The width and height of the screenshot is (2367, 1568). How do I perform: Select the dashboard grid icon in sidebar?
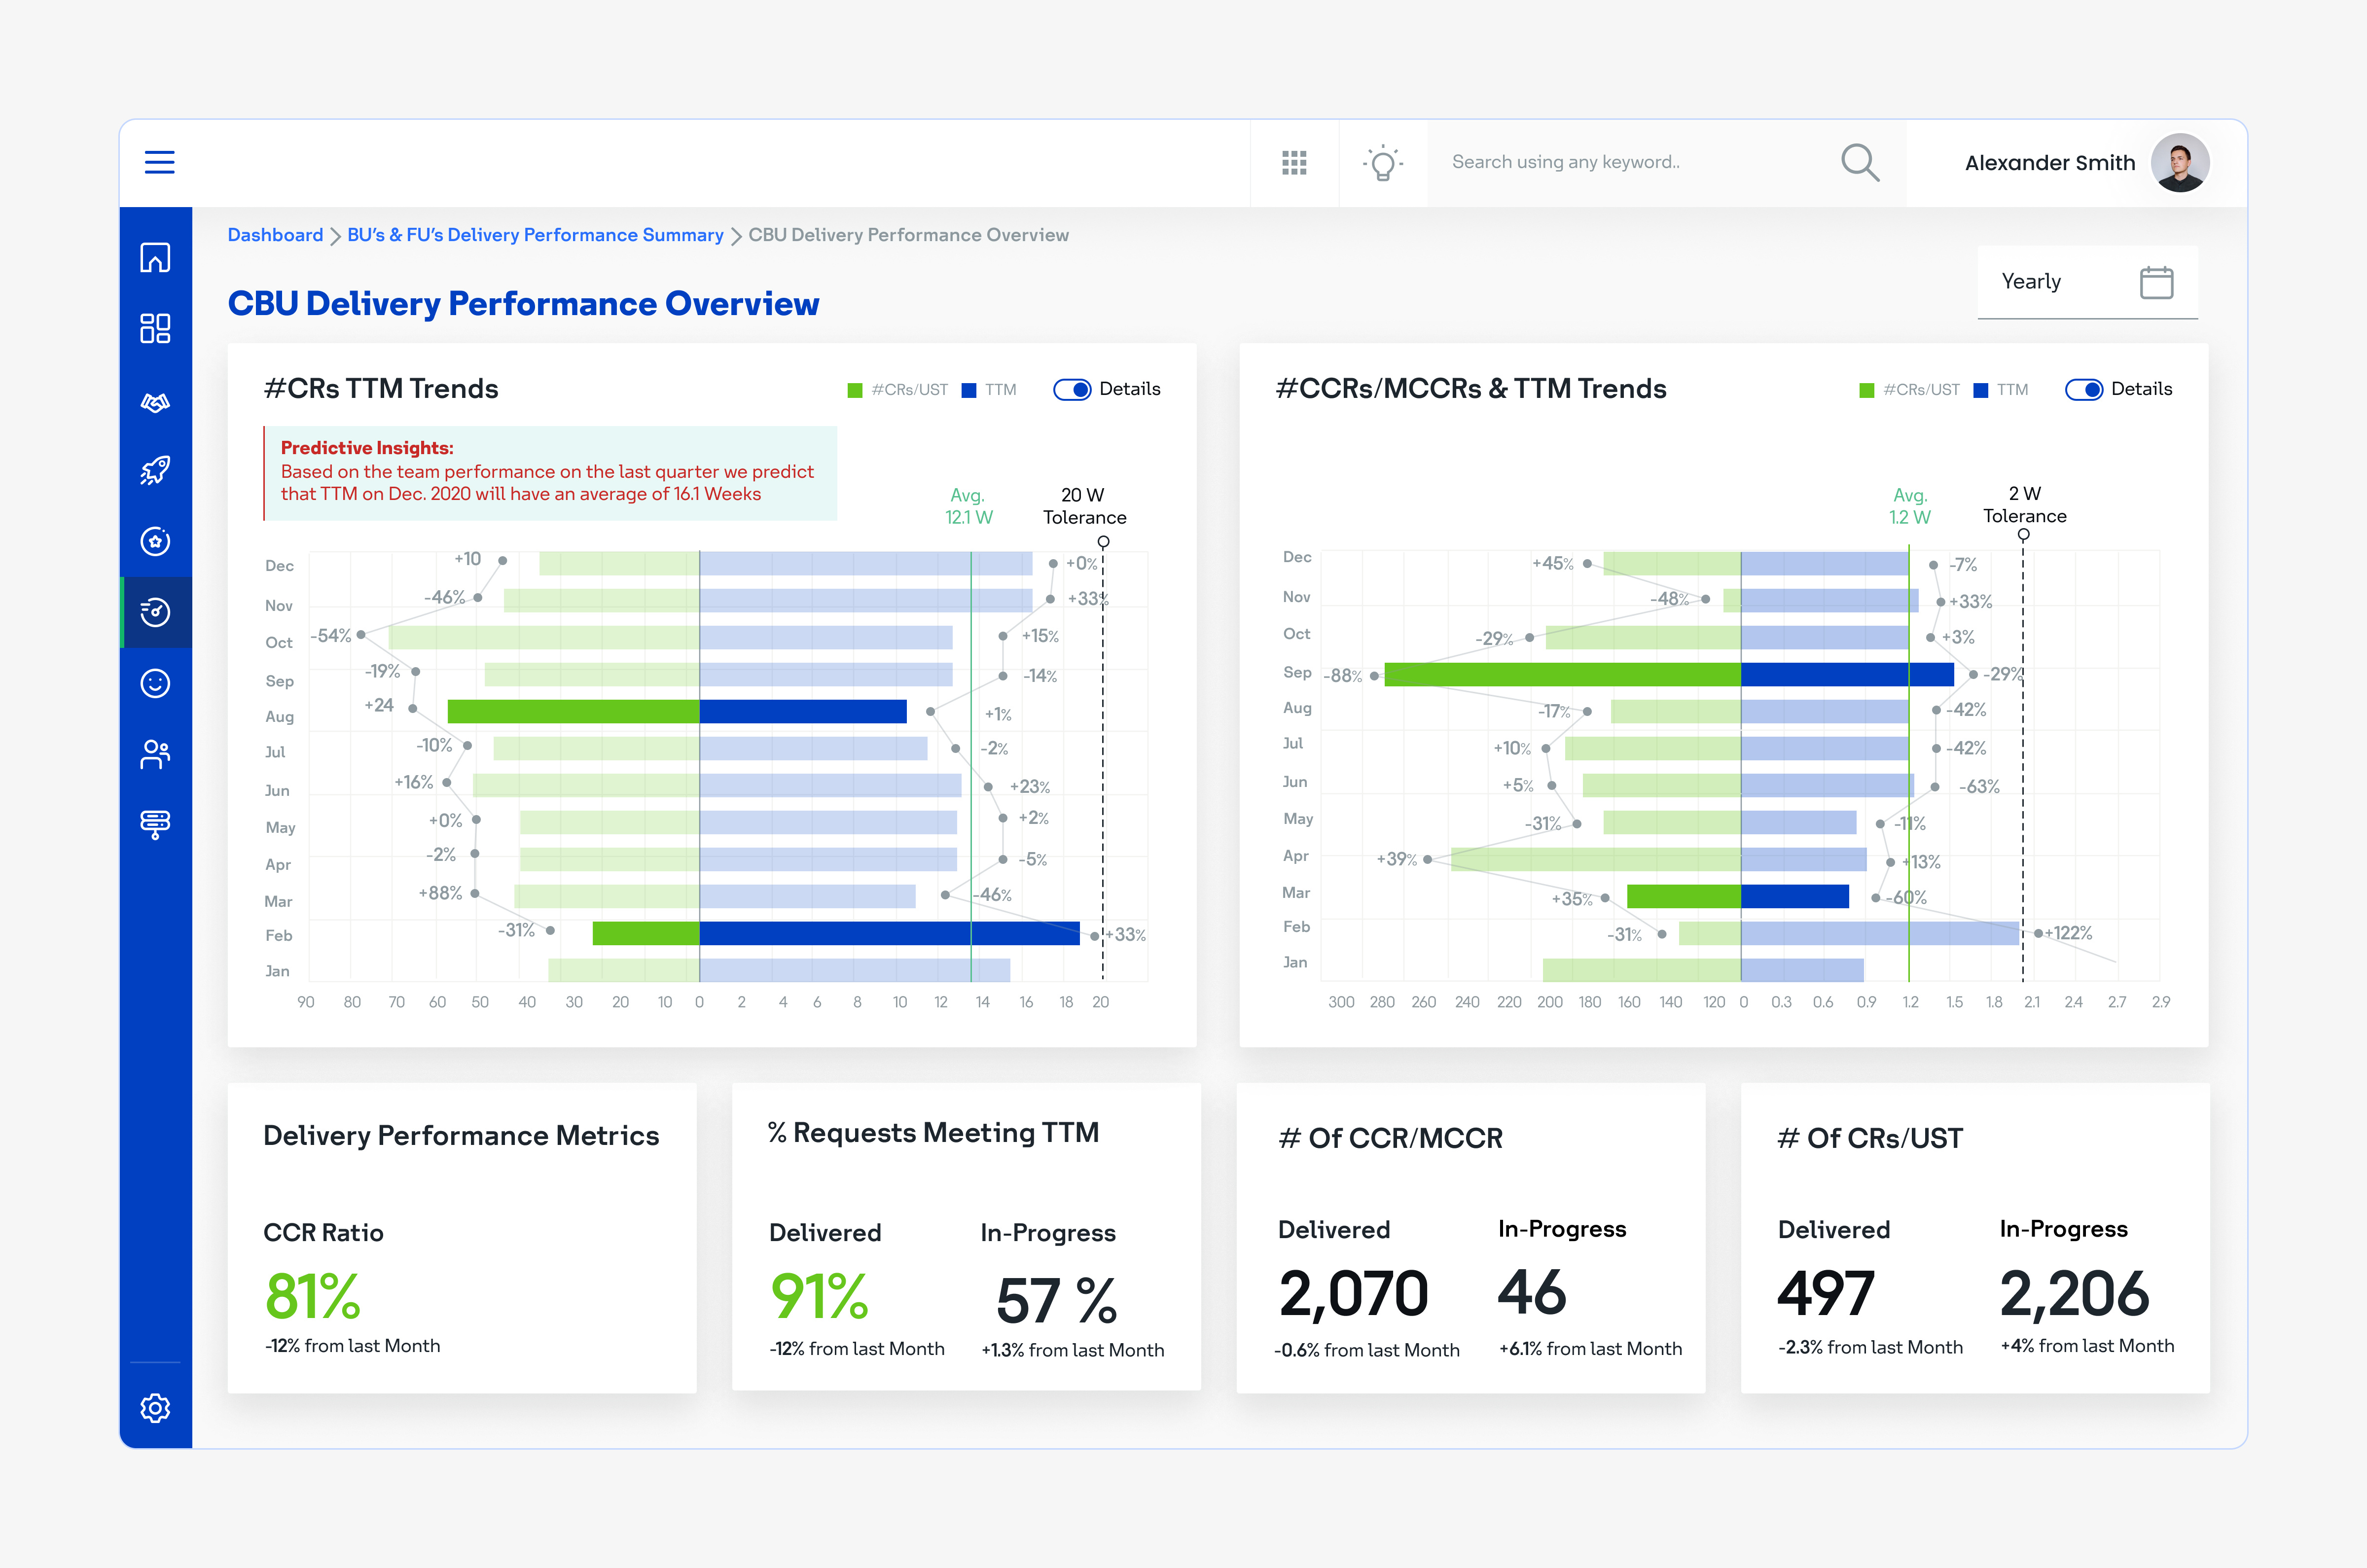(156, 327)
